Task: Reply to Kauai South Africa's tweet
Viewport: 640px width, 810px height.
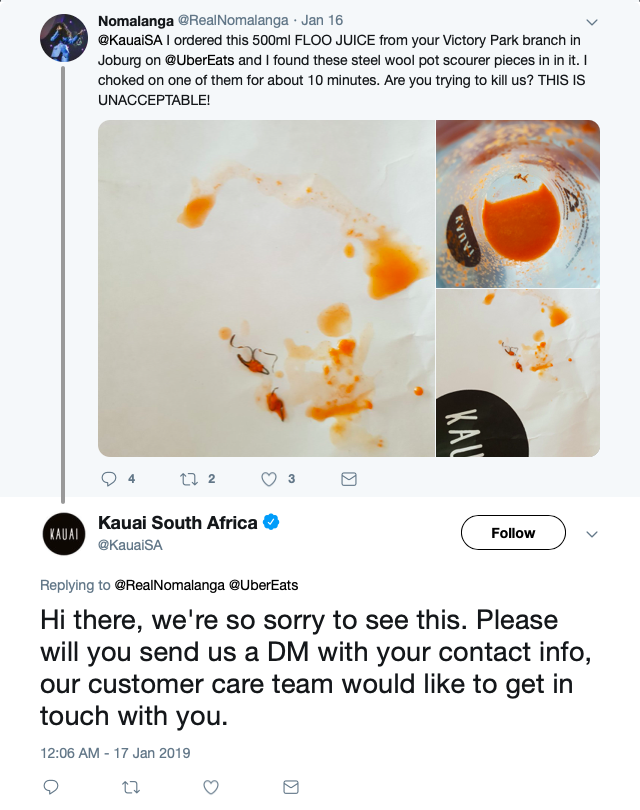Action: tap(51, 787)
